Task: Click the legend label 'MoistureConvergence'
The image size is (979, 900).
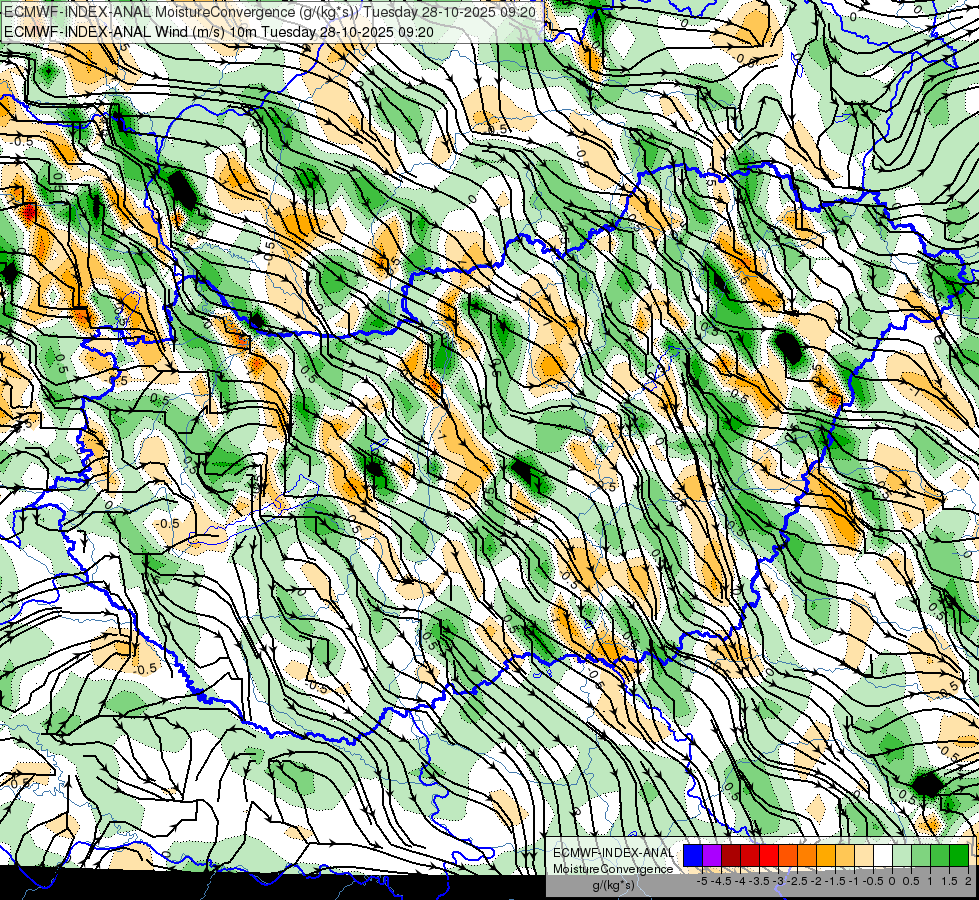Action: pyautogui.click(x=613, y=869)
